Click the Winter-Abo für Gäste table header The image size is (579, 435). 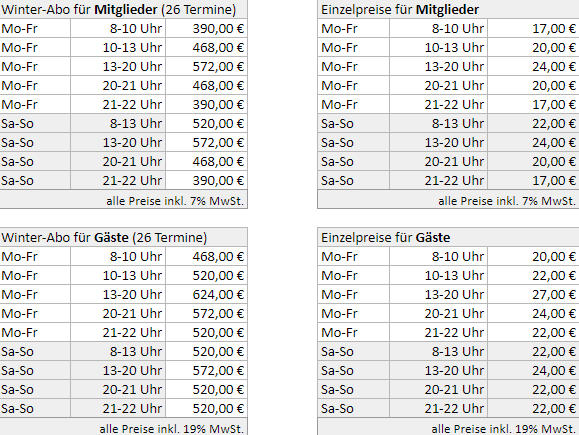tap(123, 237)
